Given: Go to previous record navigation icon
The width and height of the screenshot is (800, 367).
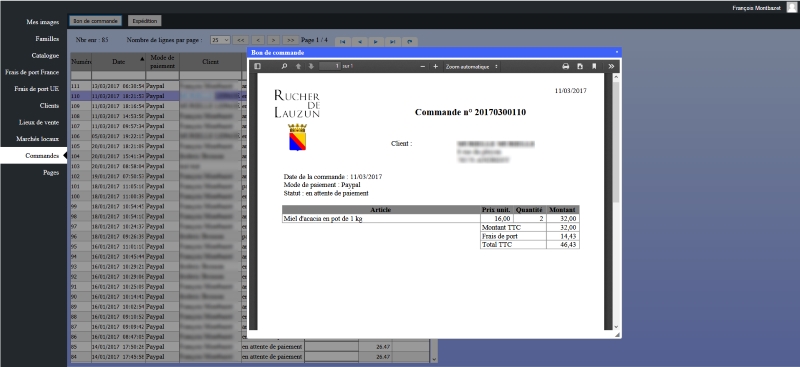Looking at the screenshot, I should tap(359, 42).
